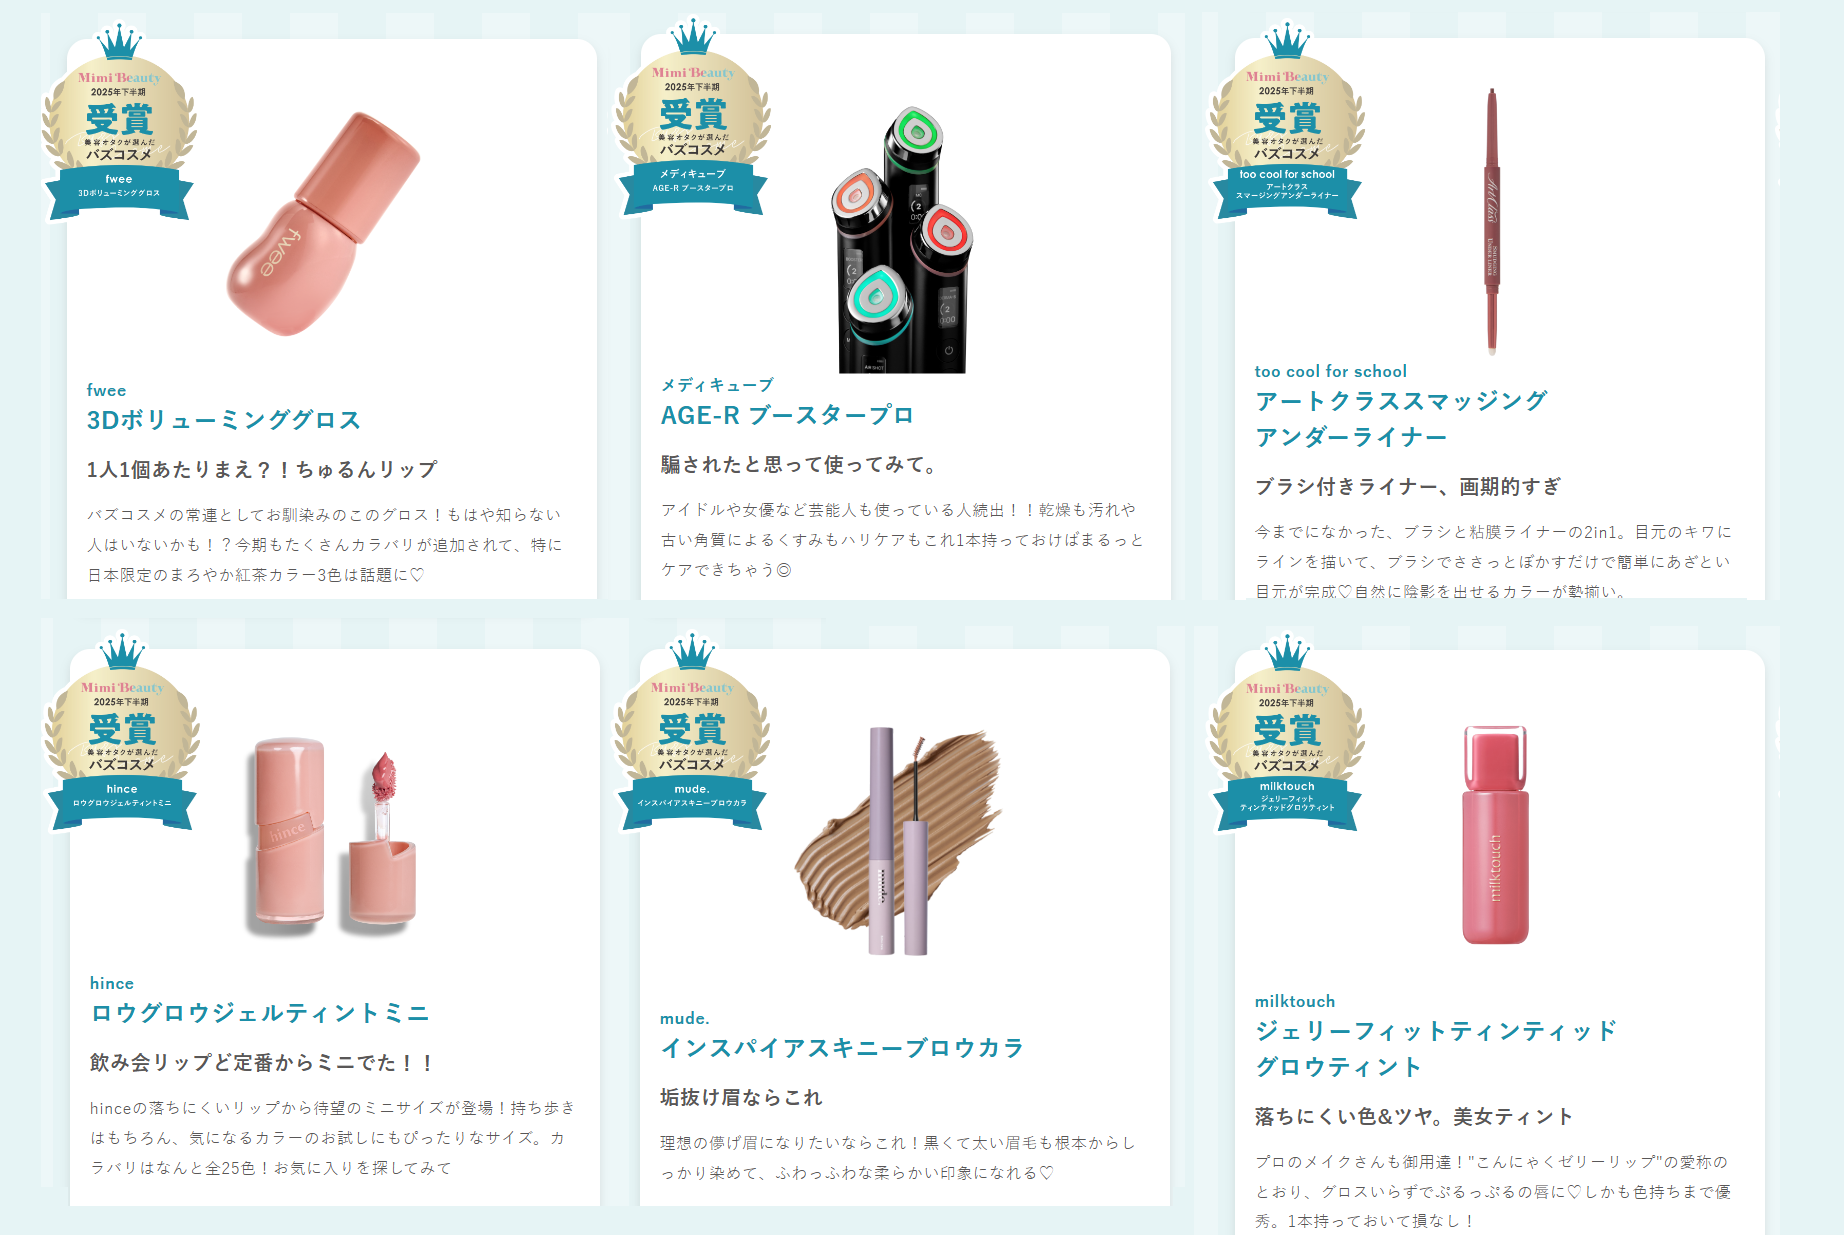Click the too cool for school brand name
Viewport: 1844px width, 1235px height.
[1330, 371]
